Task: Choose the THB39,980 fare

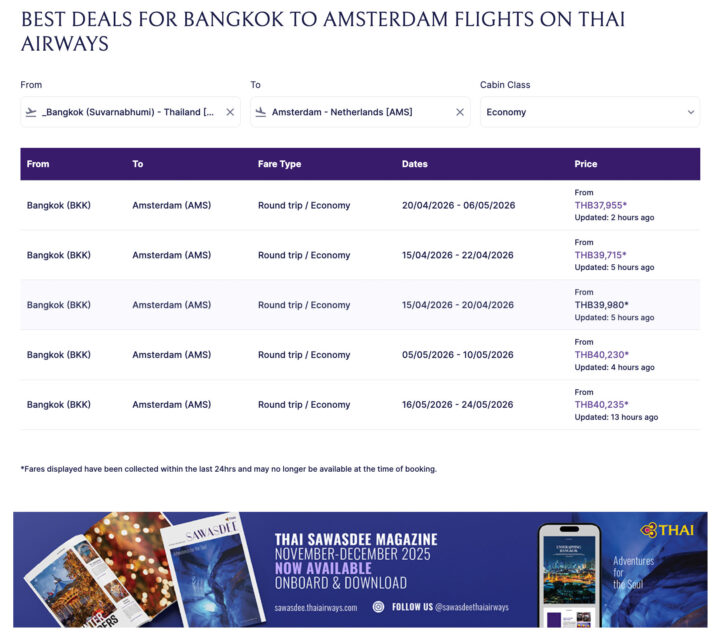Action: (x=601, y=305)
